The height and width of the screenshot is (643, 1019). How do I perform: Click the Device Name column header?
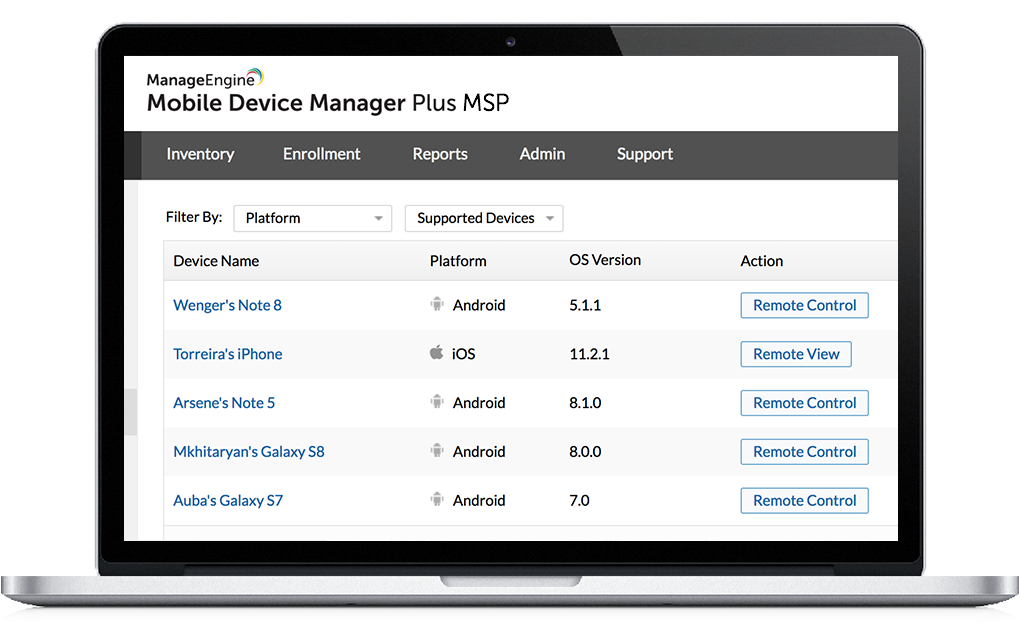click(216, 261)
